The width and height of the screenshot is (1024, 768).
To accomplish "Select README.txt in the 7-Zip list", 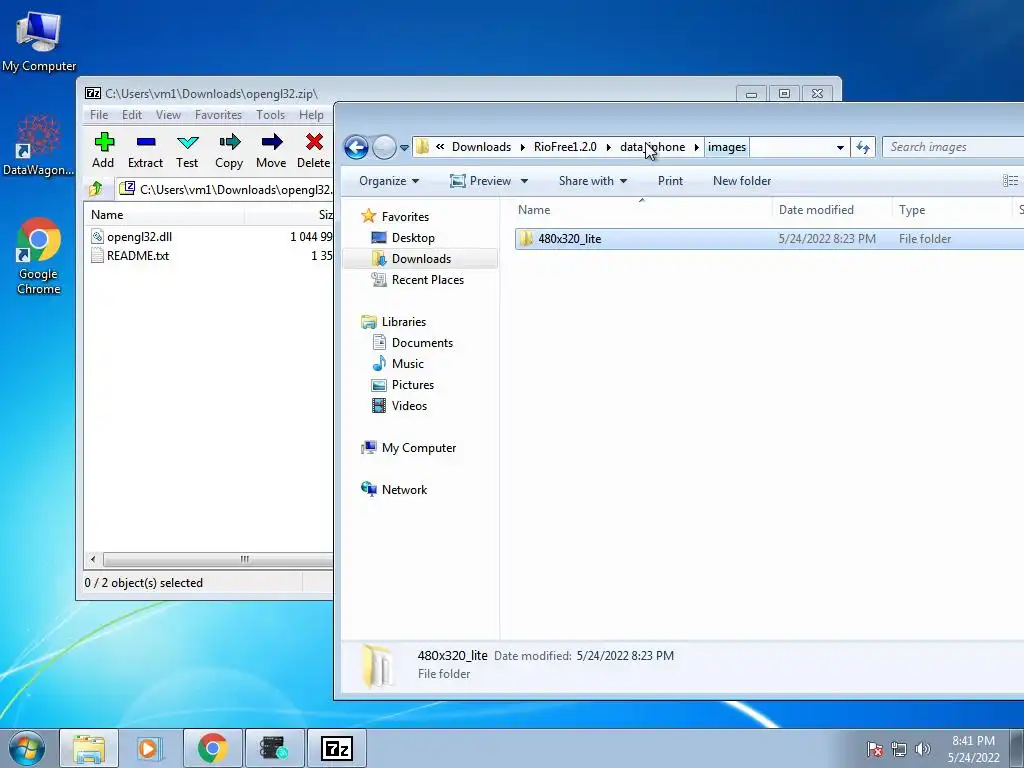I will pos(138,255).
